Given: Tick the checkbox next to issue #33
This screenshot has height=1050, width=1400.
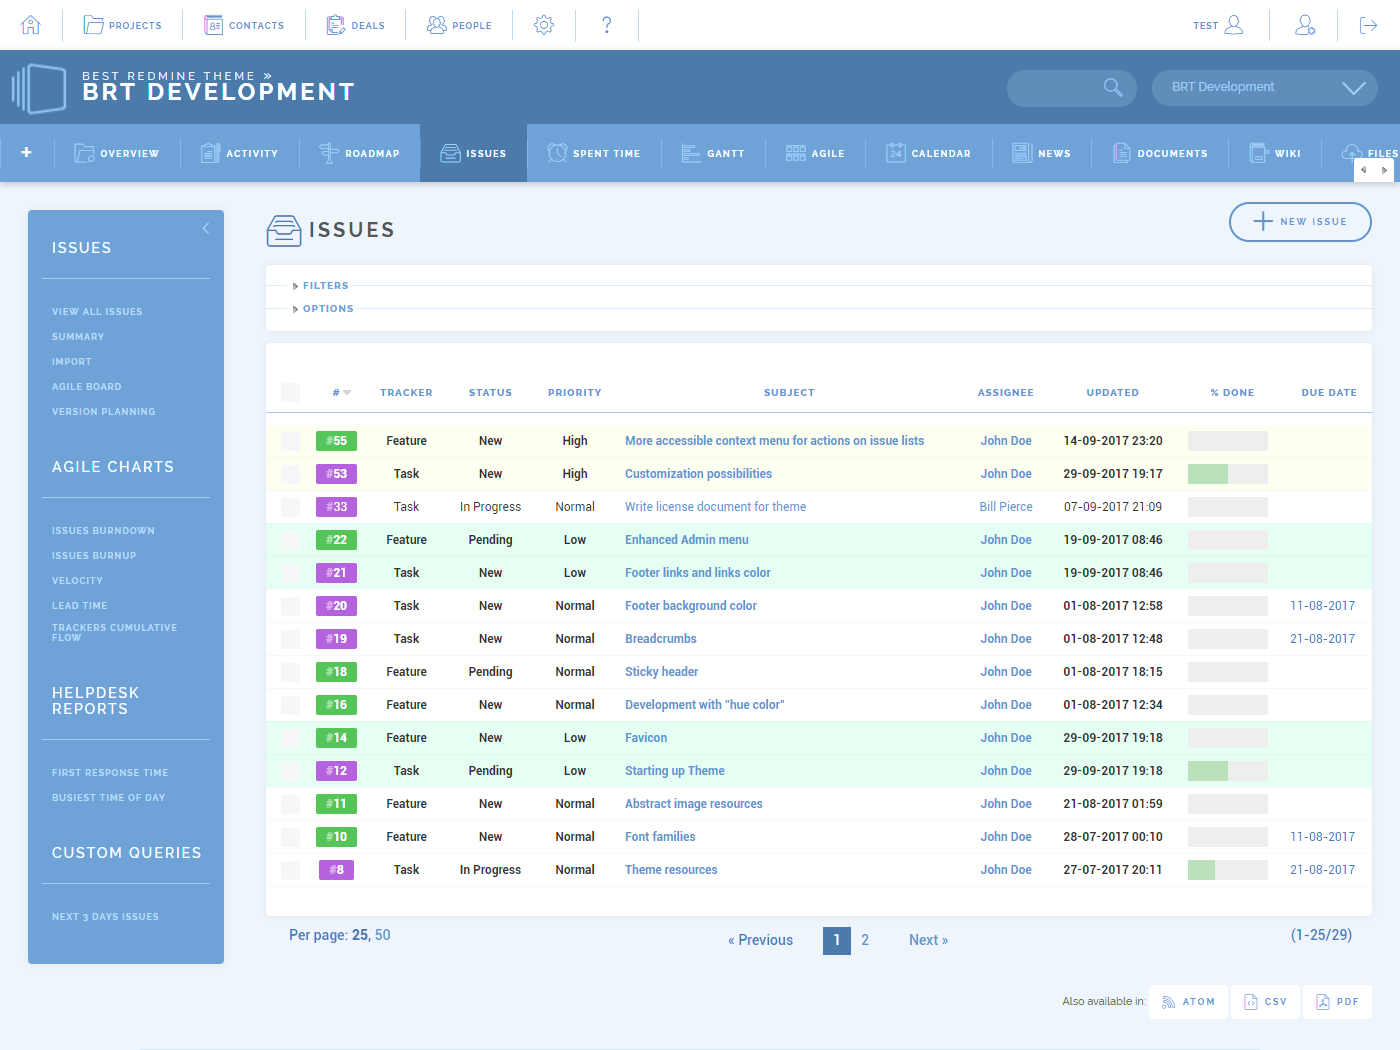Looking at the screenshot, I should pyautogui.click(x=290, y=506).
